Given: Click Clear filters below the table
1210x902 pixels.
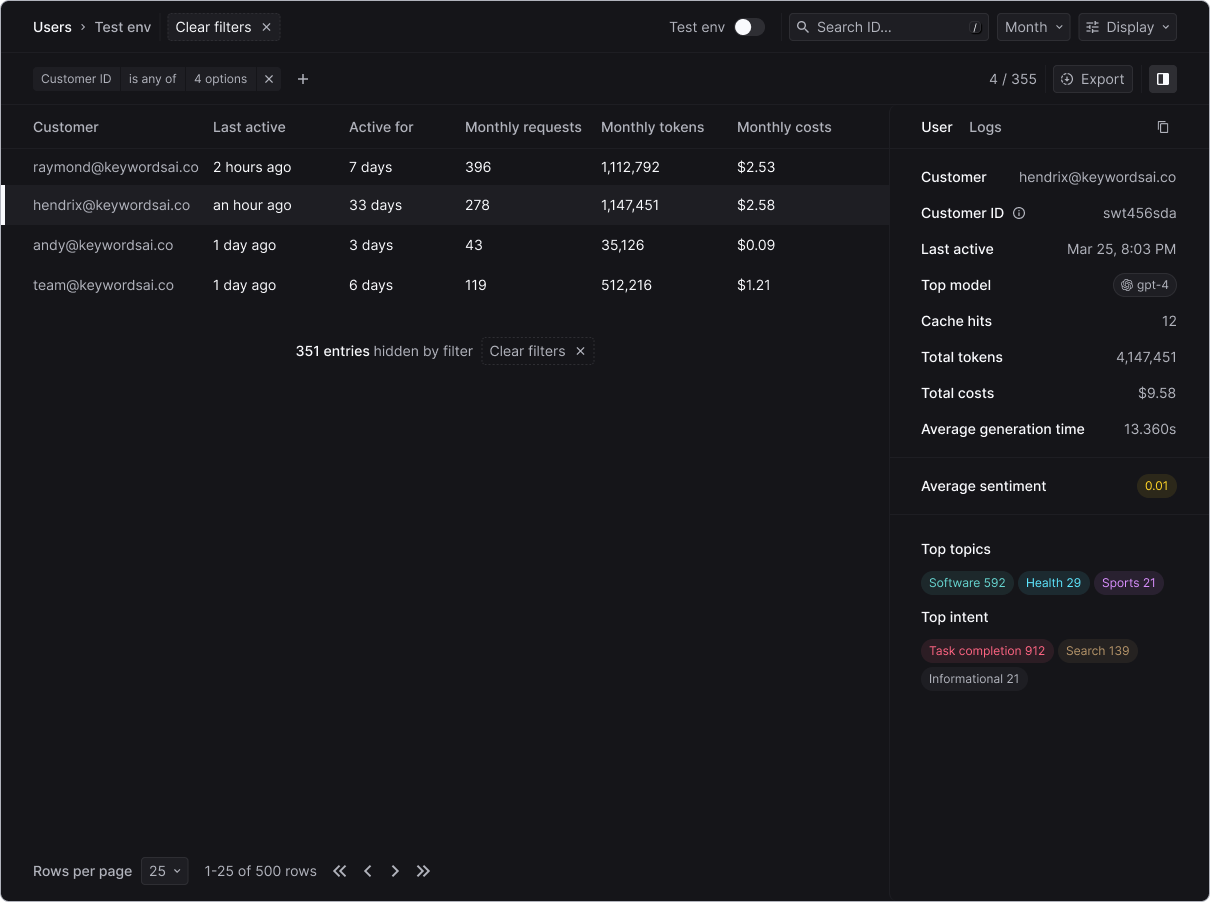Looking at the screenshot, I should [x=537, y=351].
